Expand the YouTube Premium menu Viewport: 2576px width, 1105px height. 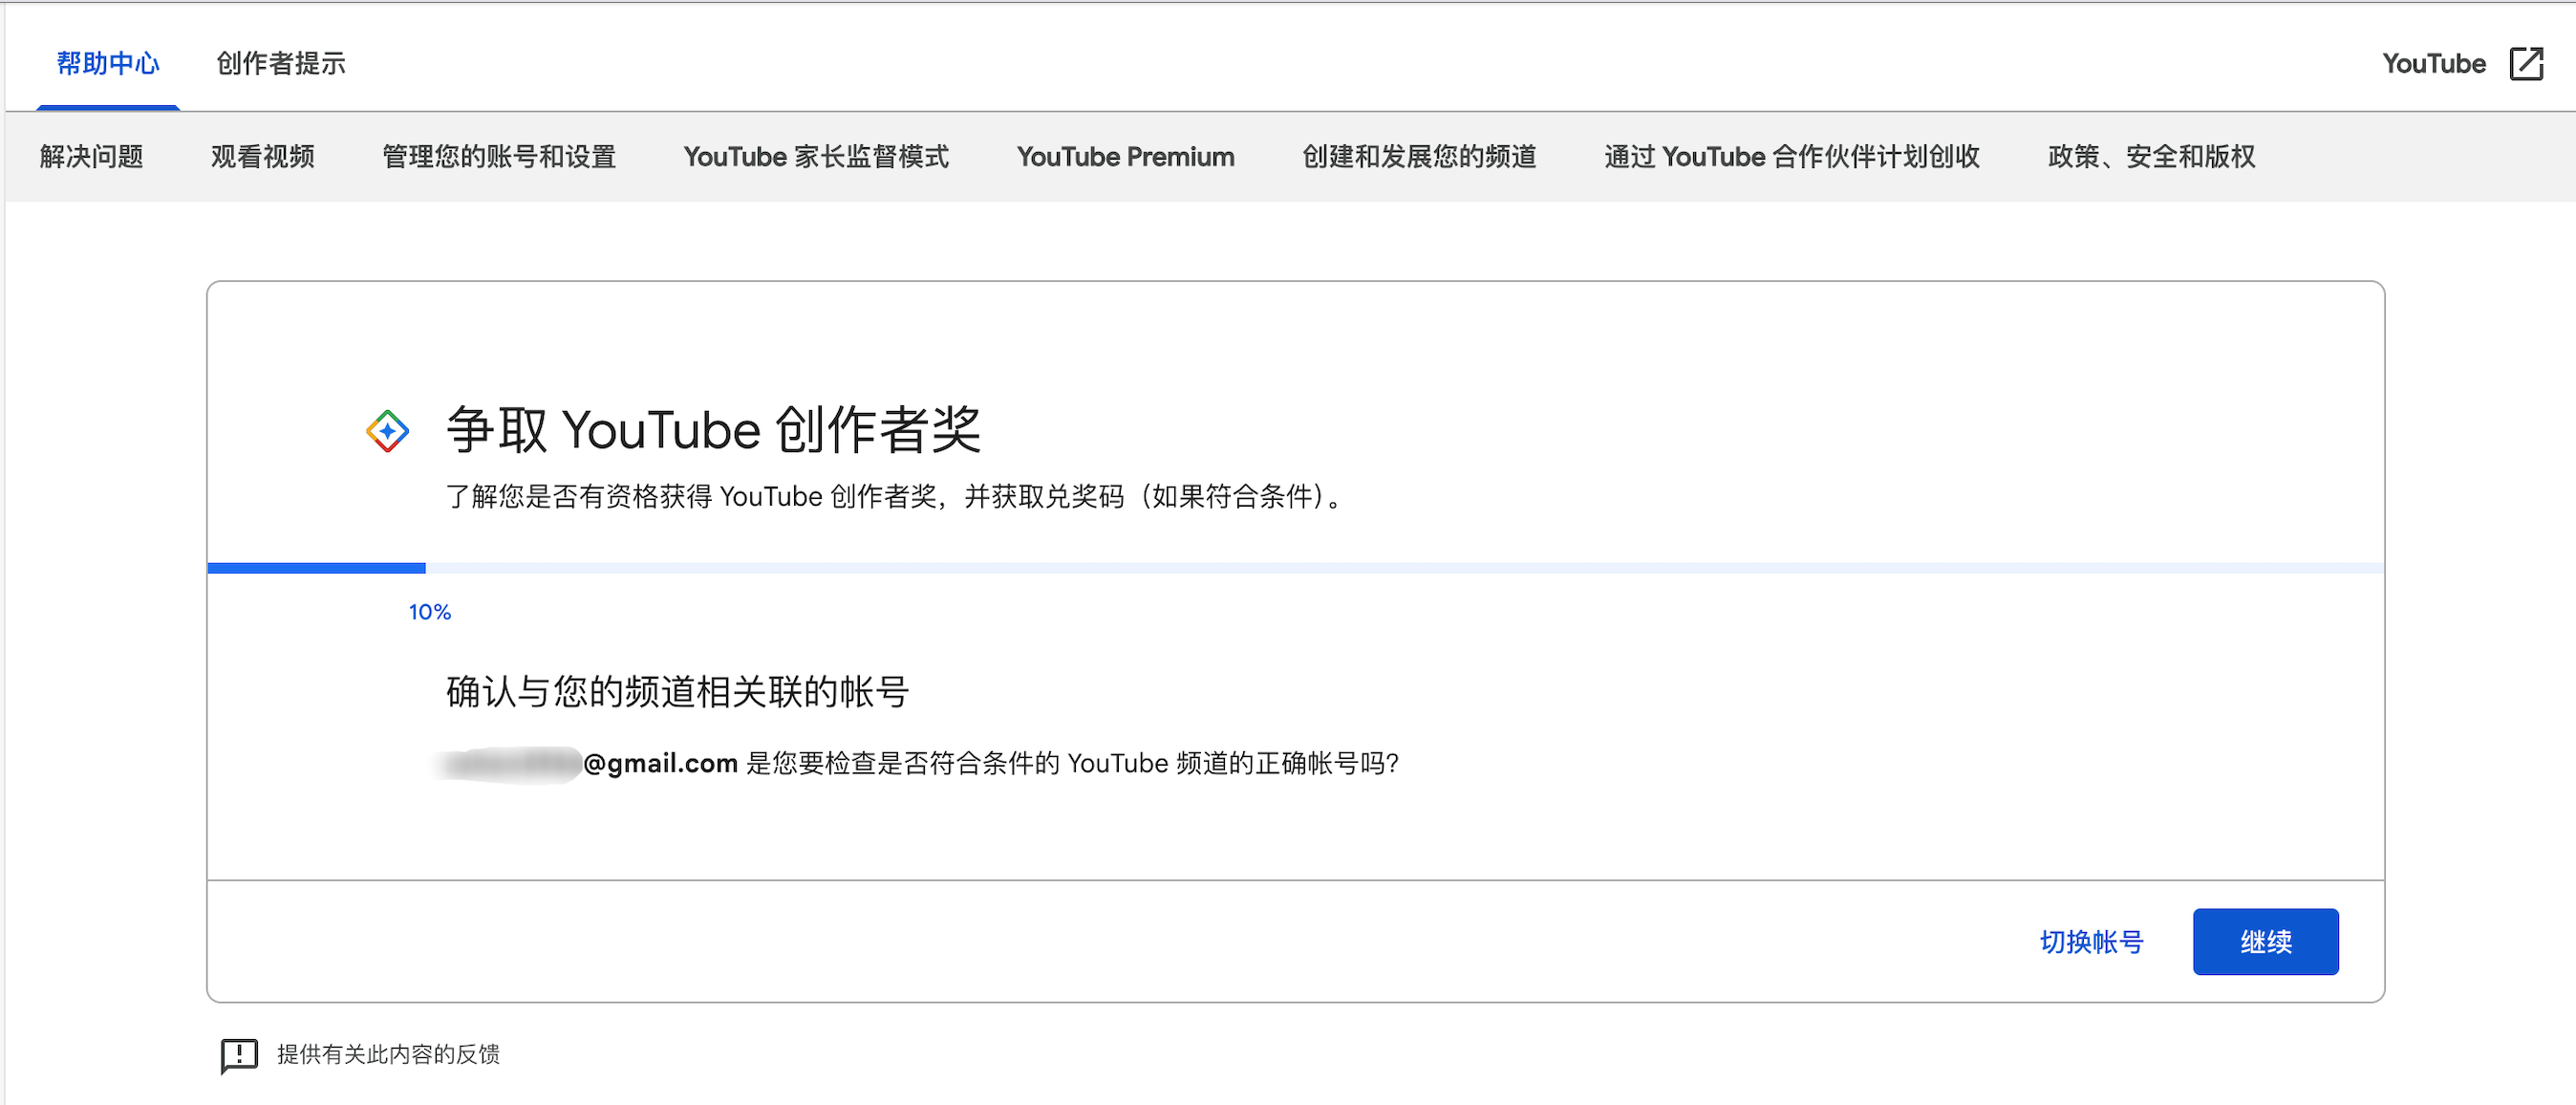click(x=1125, y=157)
